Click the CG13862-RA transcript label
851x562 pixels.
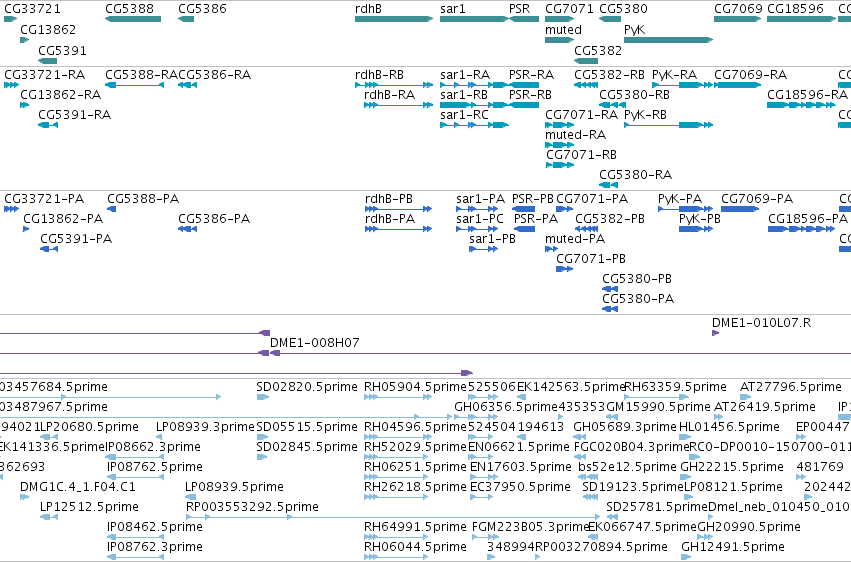coord(61,94)
